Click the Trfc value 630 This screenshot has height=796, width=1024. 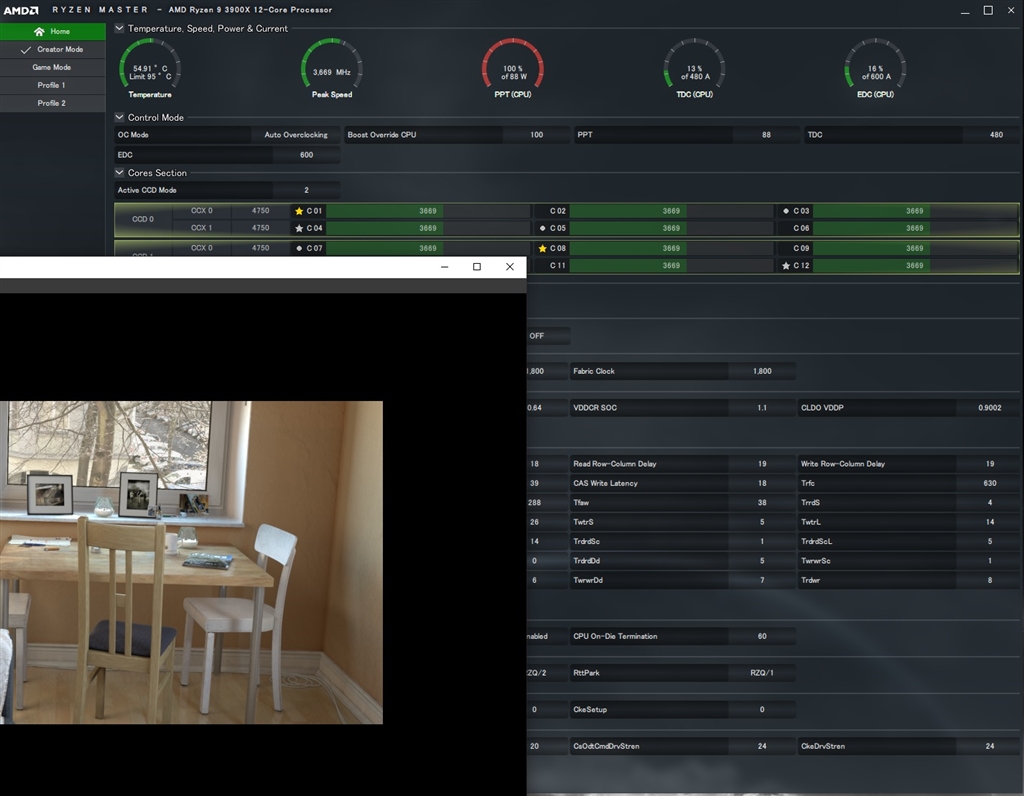coord(989,483)
